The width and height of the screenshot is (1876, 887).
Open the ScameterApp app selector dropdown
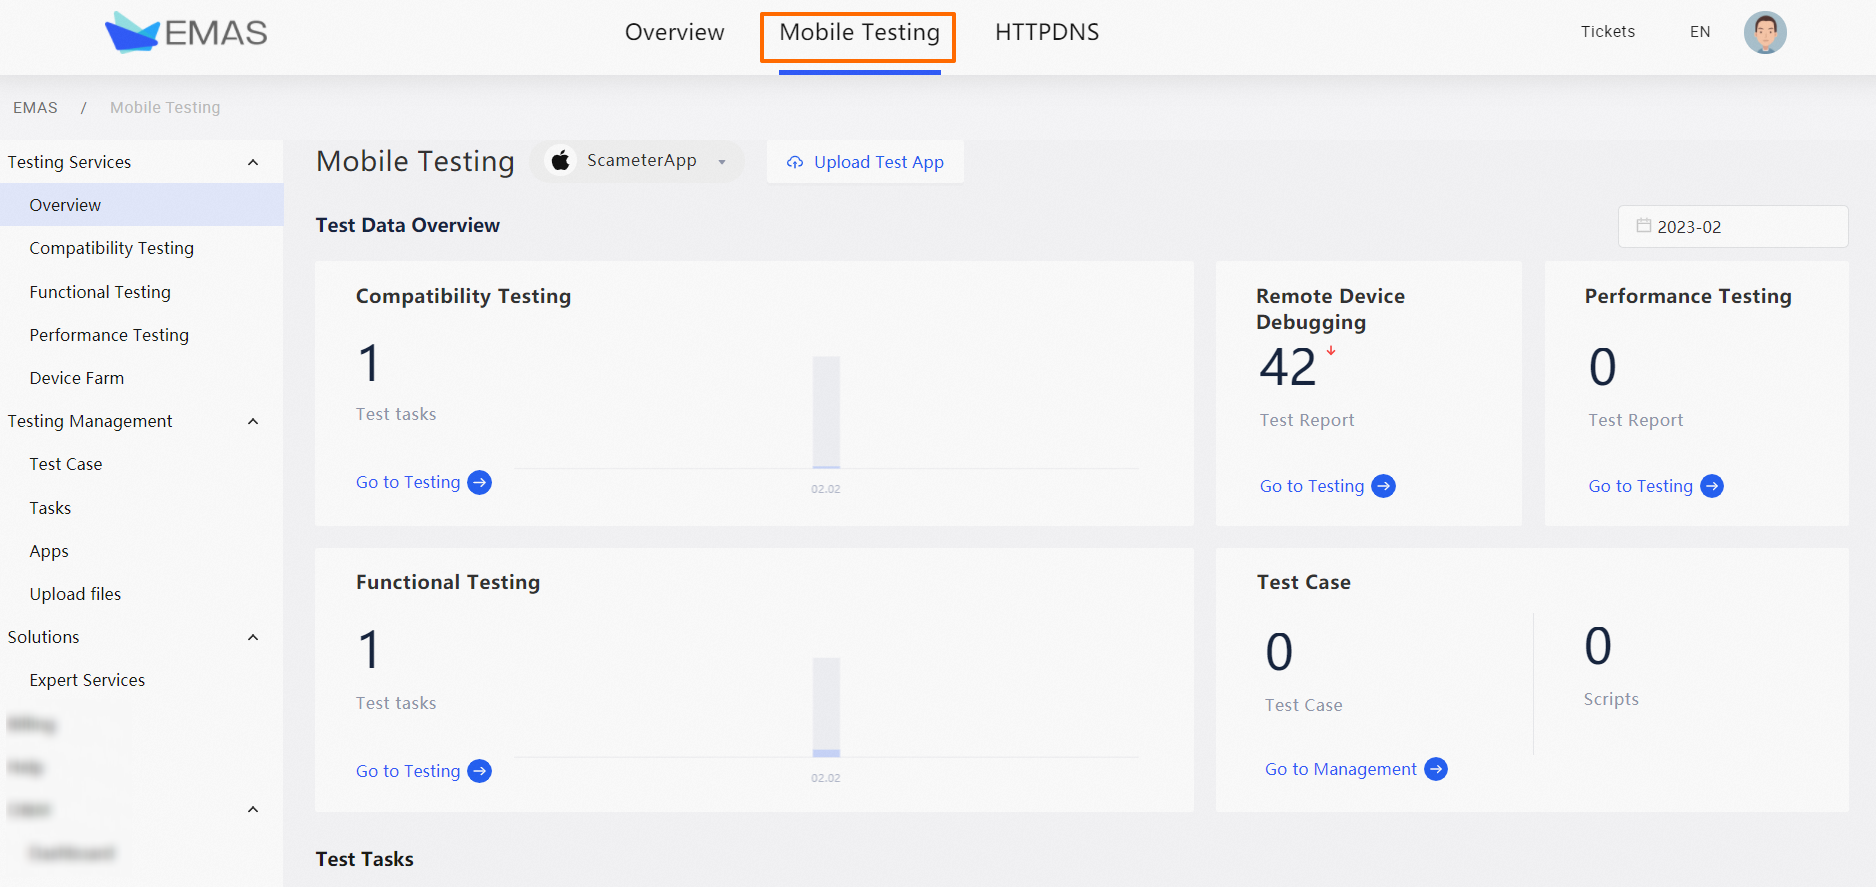[722, 162]
